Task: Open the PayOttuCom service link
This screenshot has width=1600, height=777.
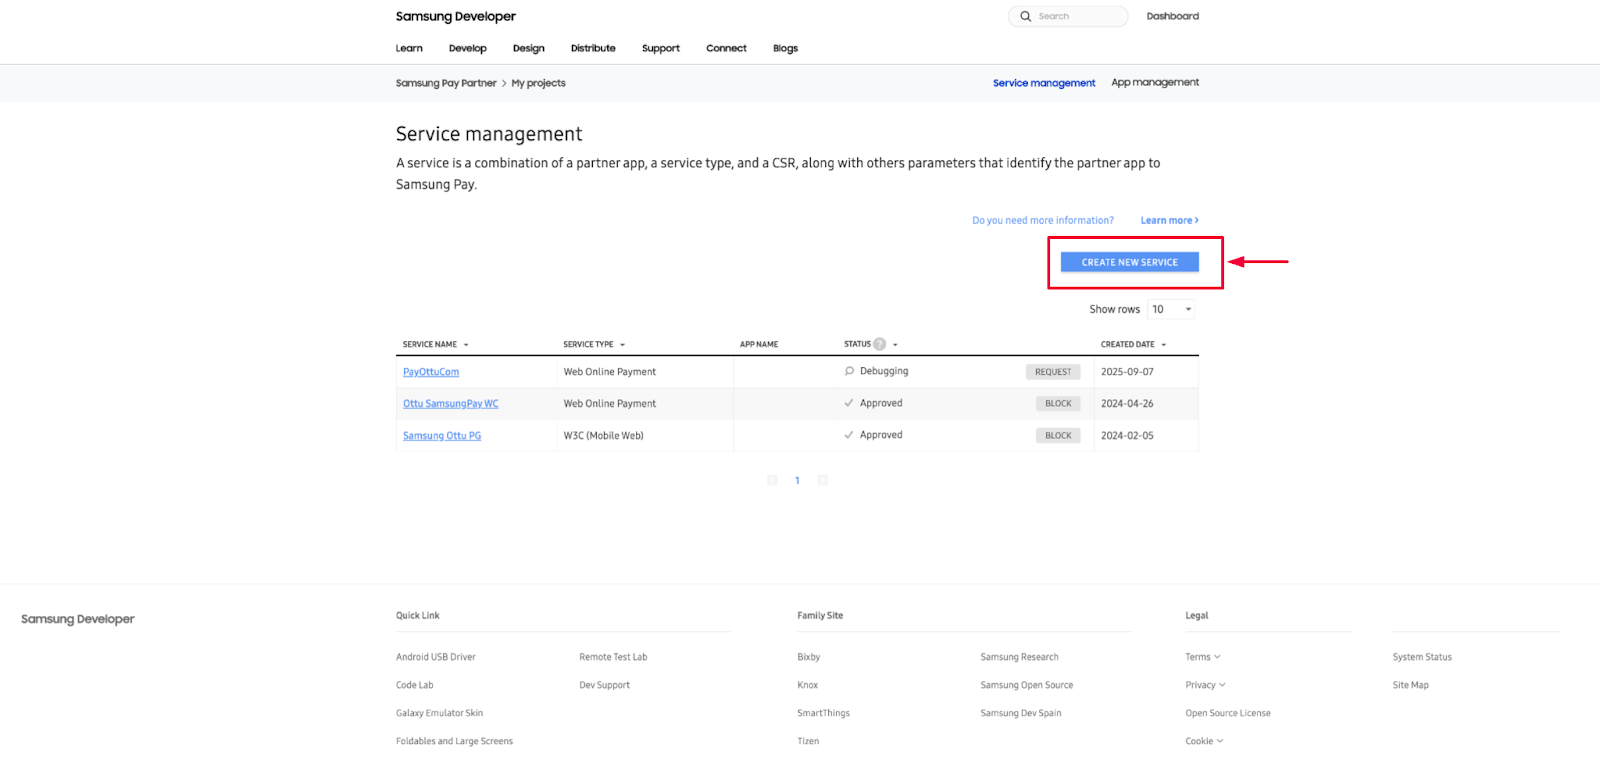Action: 431,372
